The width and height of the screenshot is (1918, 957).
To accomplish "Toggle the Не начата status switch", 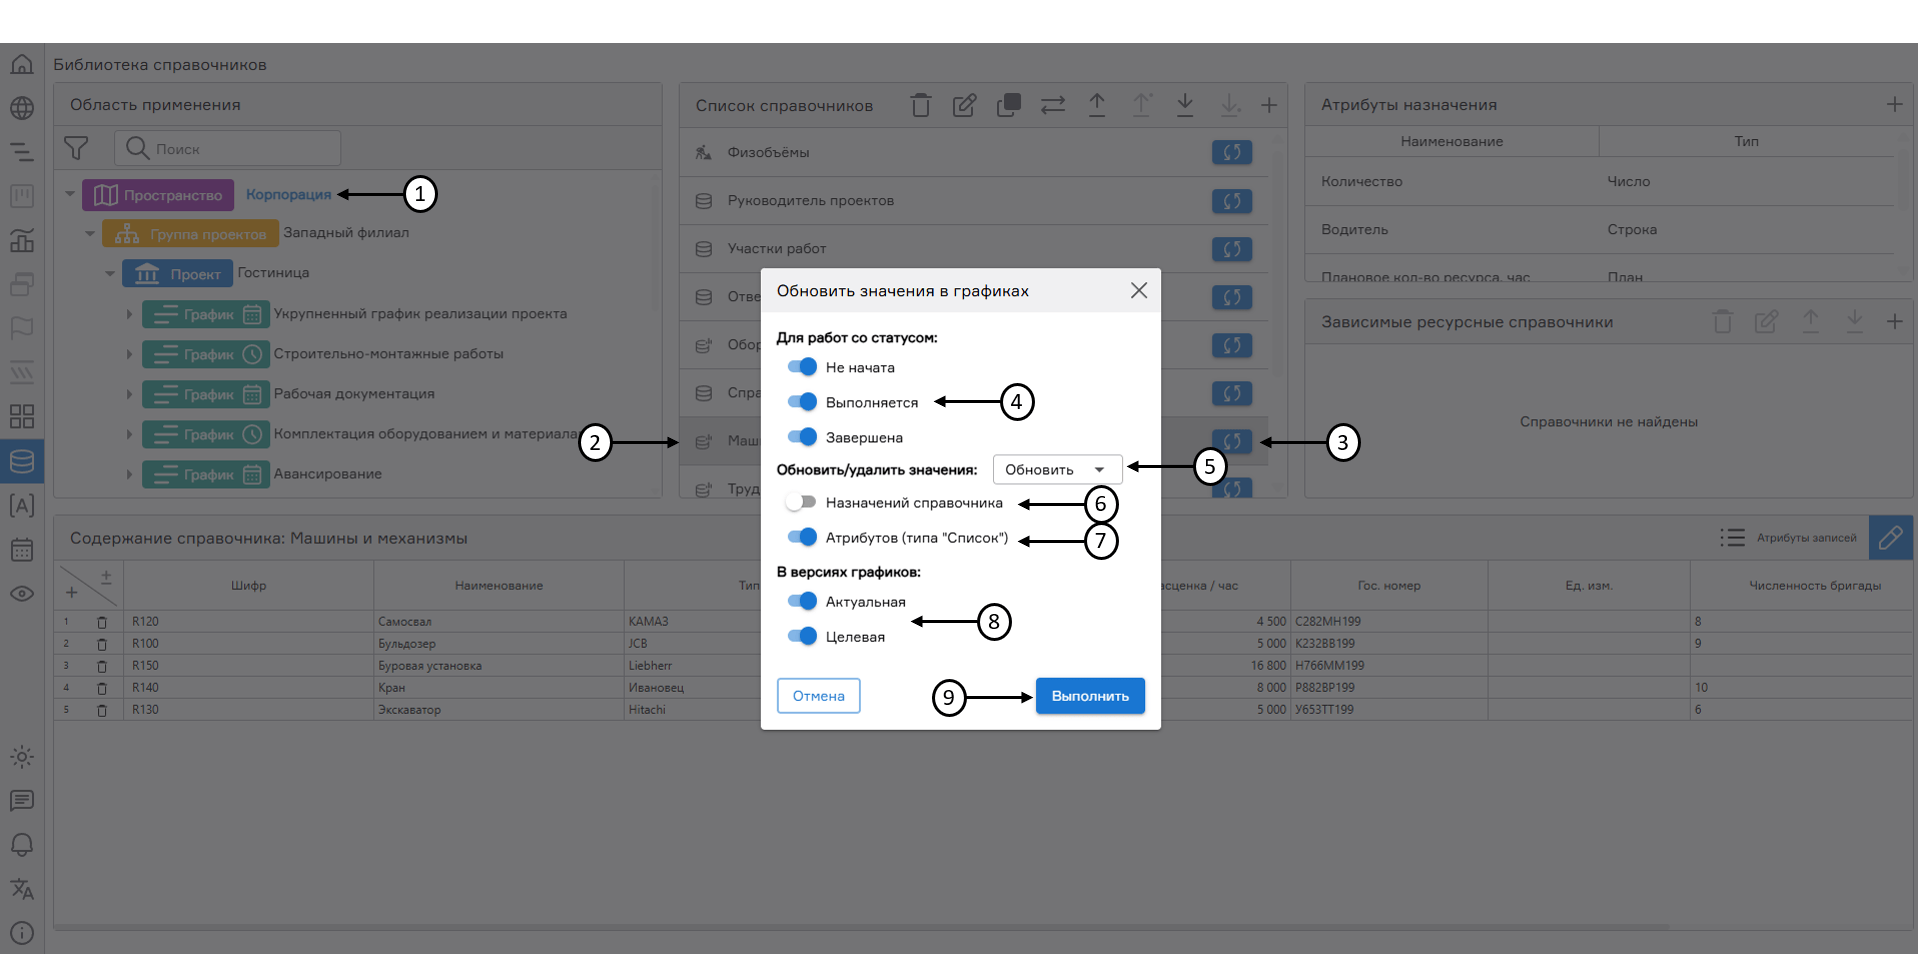I will click(x=802, y=367).
